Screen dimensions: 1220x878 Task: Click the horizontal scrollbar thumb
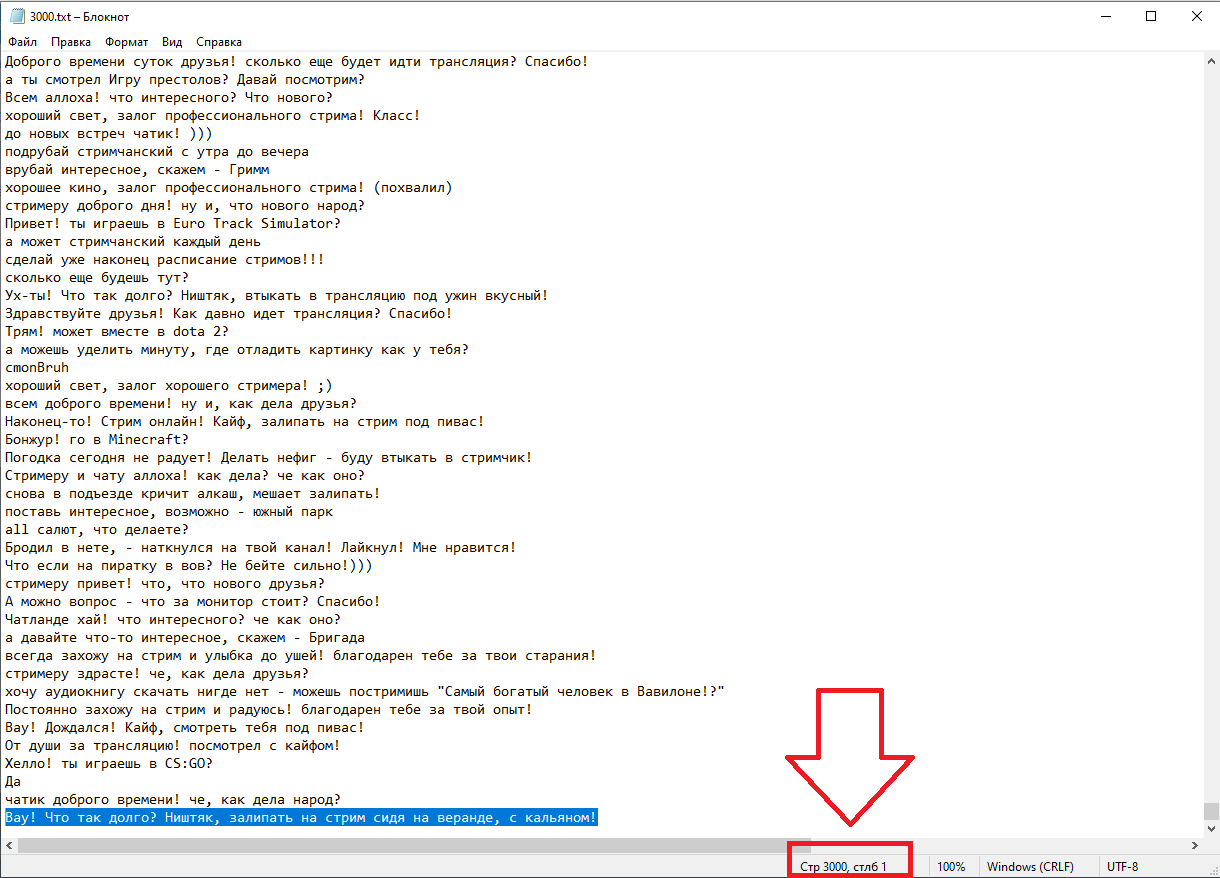414,846
